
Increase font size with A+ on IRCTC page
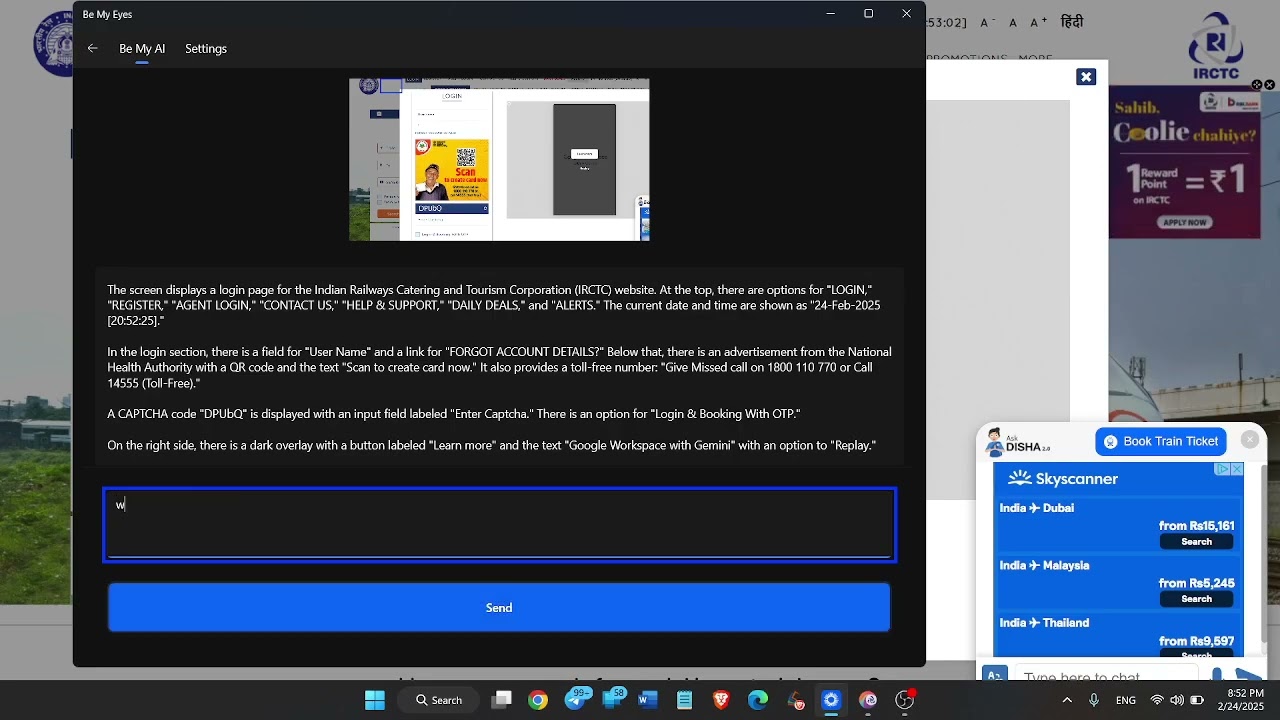pyautogui.click(x=1037, y=22)
